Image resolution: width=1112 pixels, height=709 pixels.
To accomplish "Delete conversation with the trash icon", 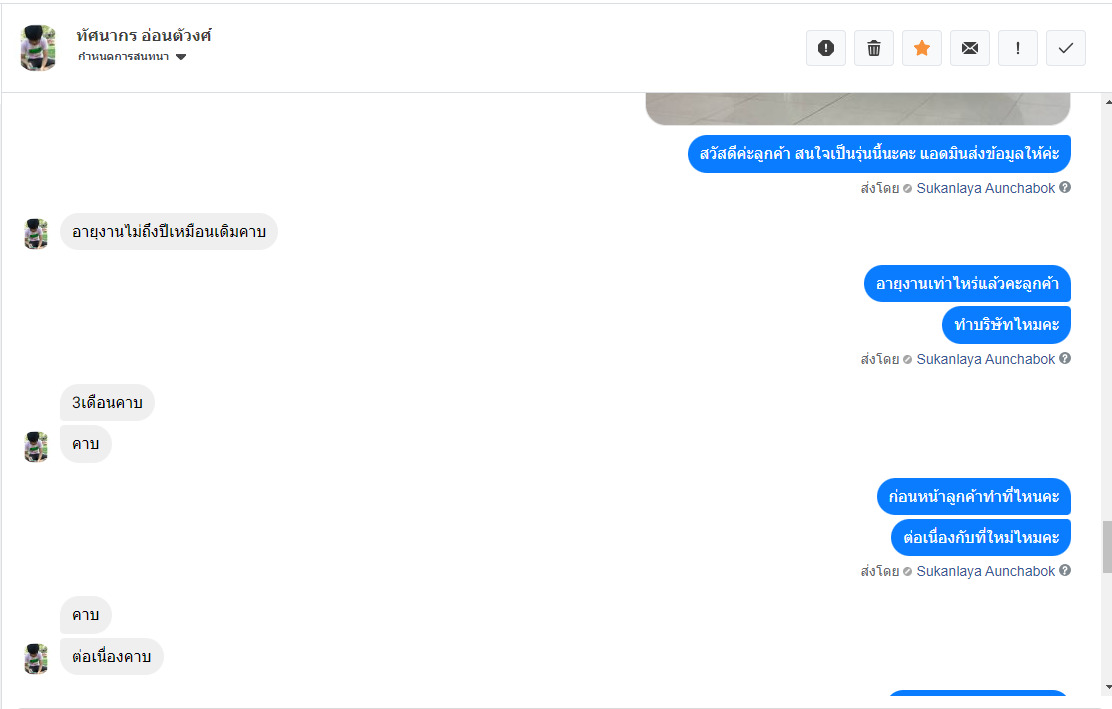I will (x=874, y=48).
